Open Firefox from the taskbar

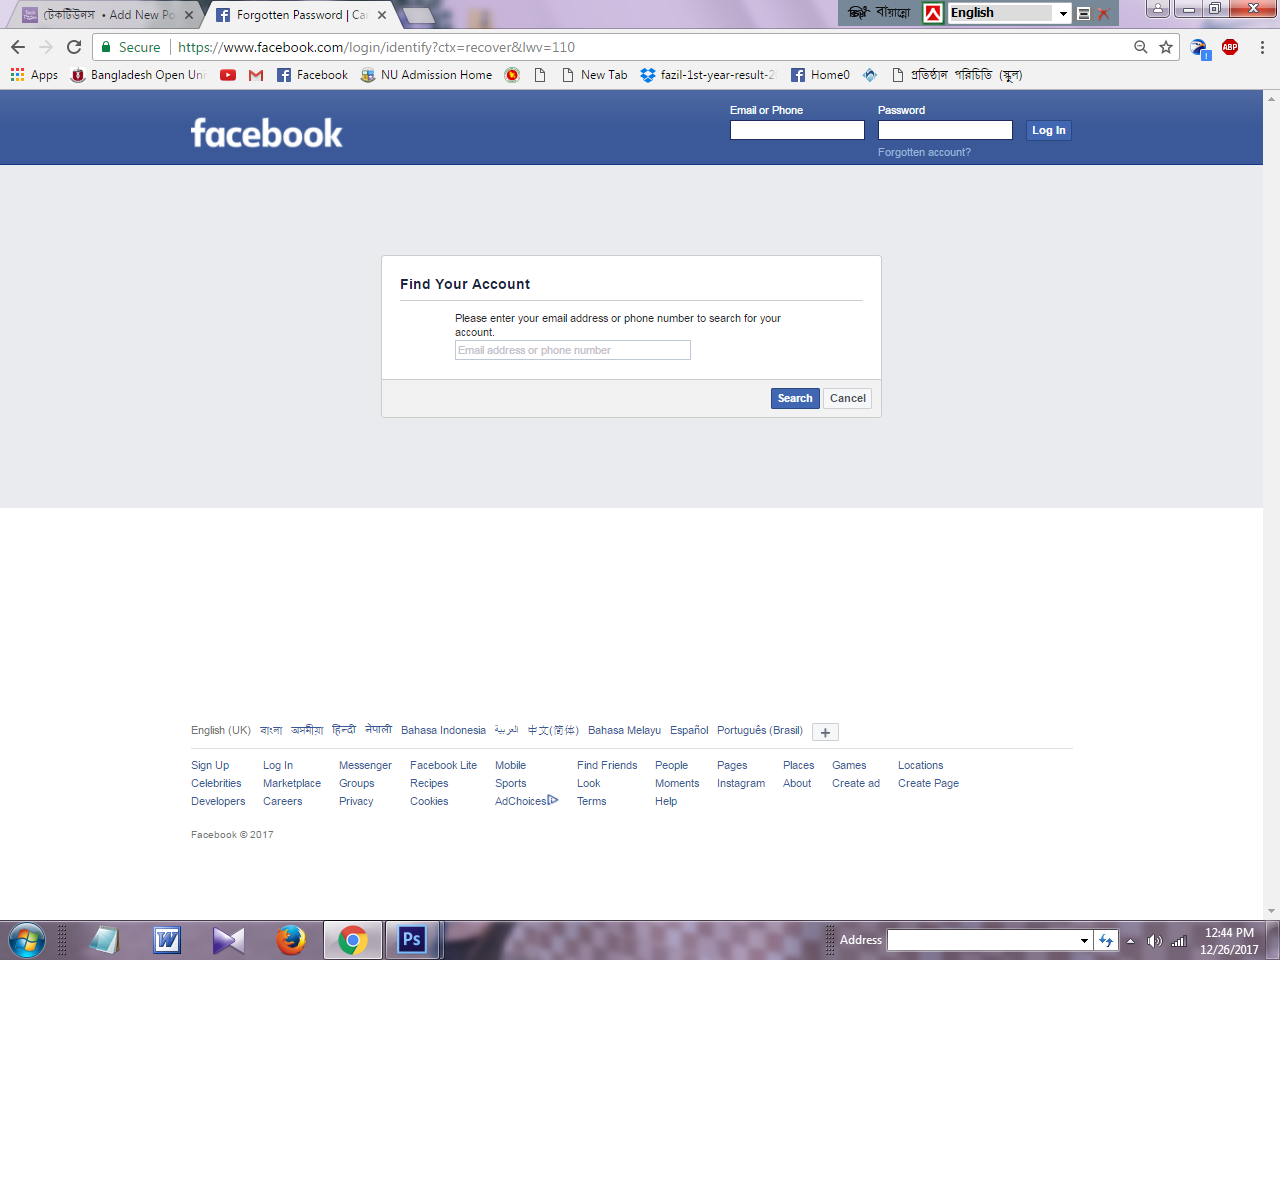point(291,940)
